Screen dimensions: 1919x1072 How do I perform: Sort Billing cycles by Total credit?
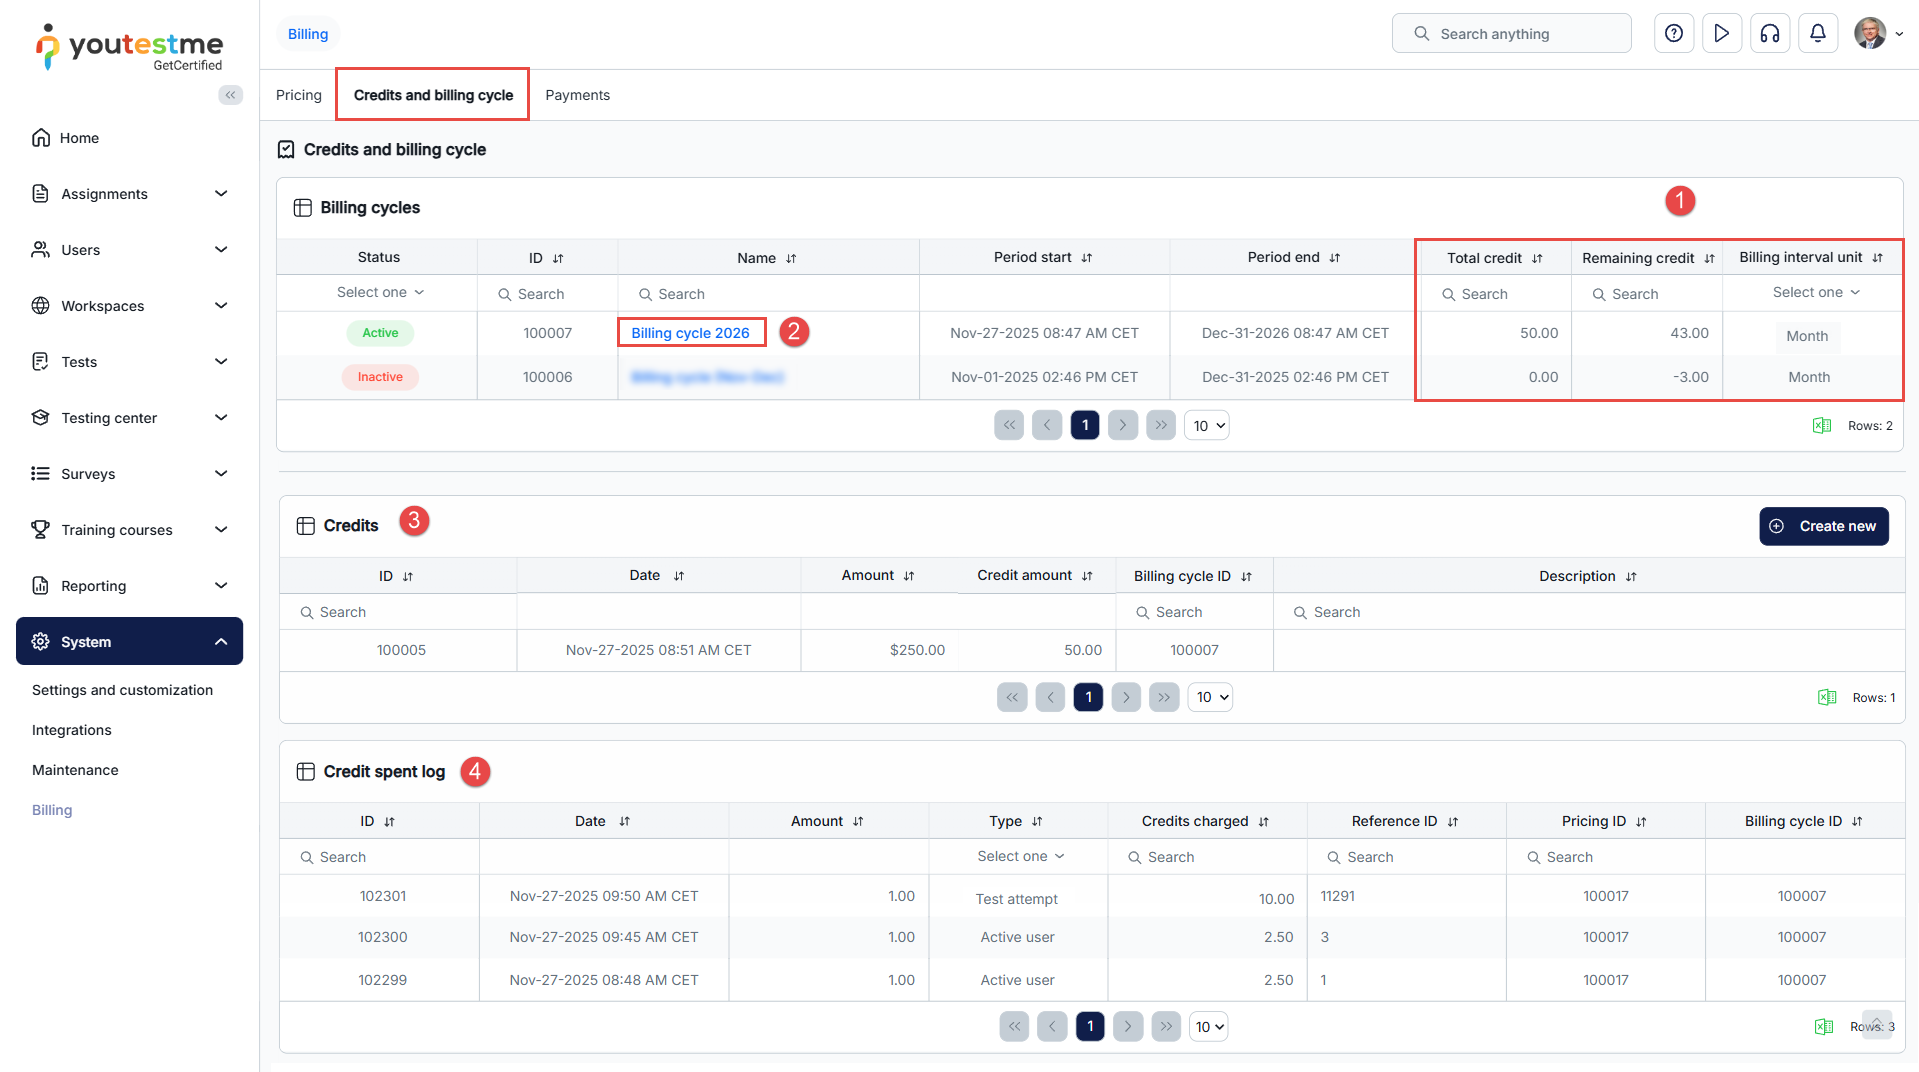1537,259
